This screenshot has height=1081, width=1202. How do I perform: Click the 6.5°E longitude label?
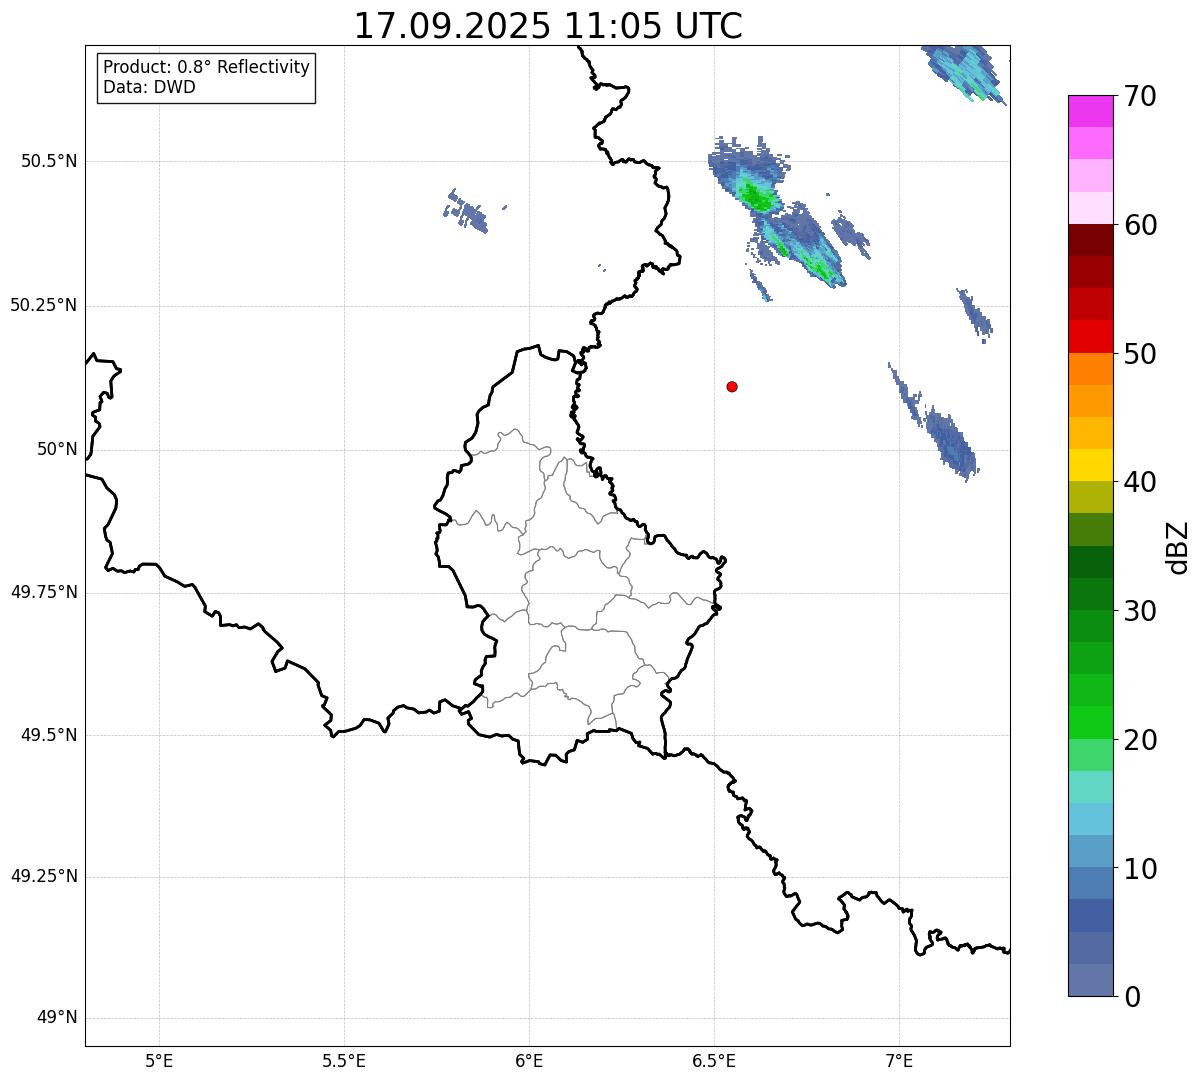[714, 1060]
